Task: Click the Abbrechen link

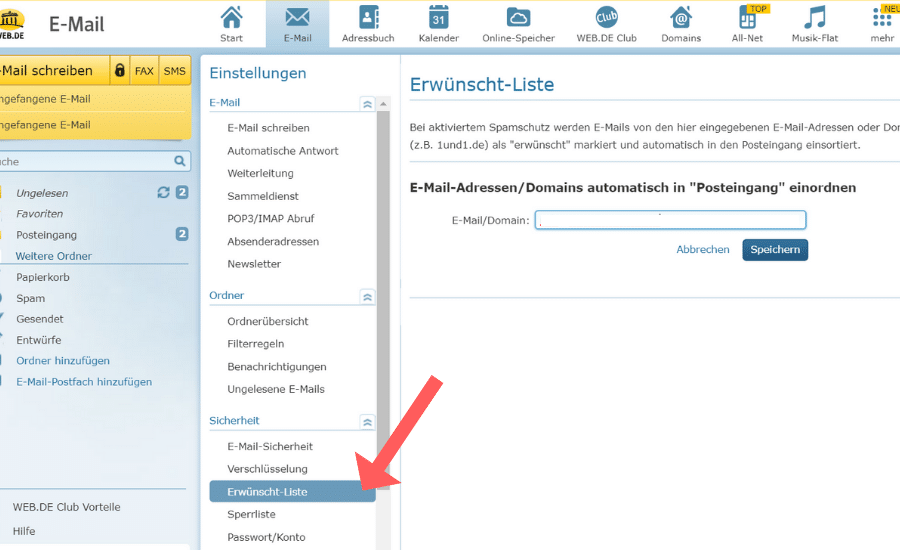Action: point(703,250)
